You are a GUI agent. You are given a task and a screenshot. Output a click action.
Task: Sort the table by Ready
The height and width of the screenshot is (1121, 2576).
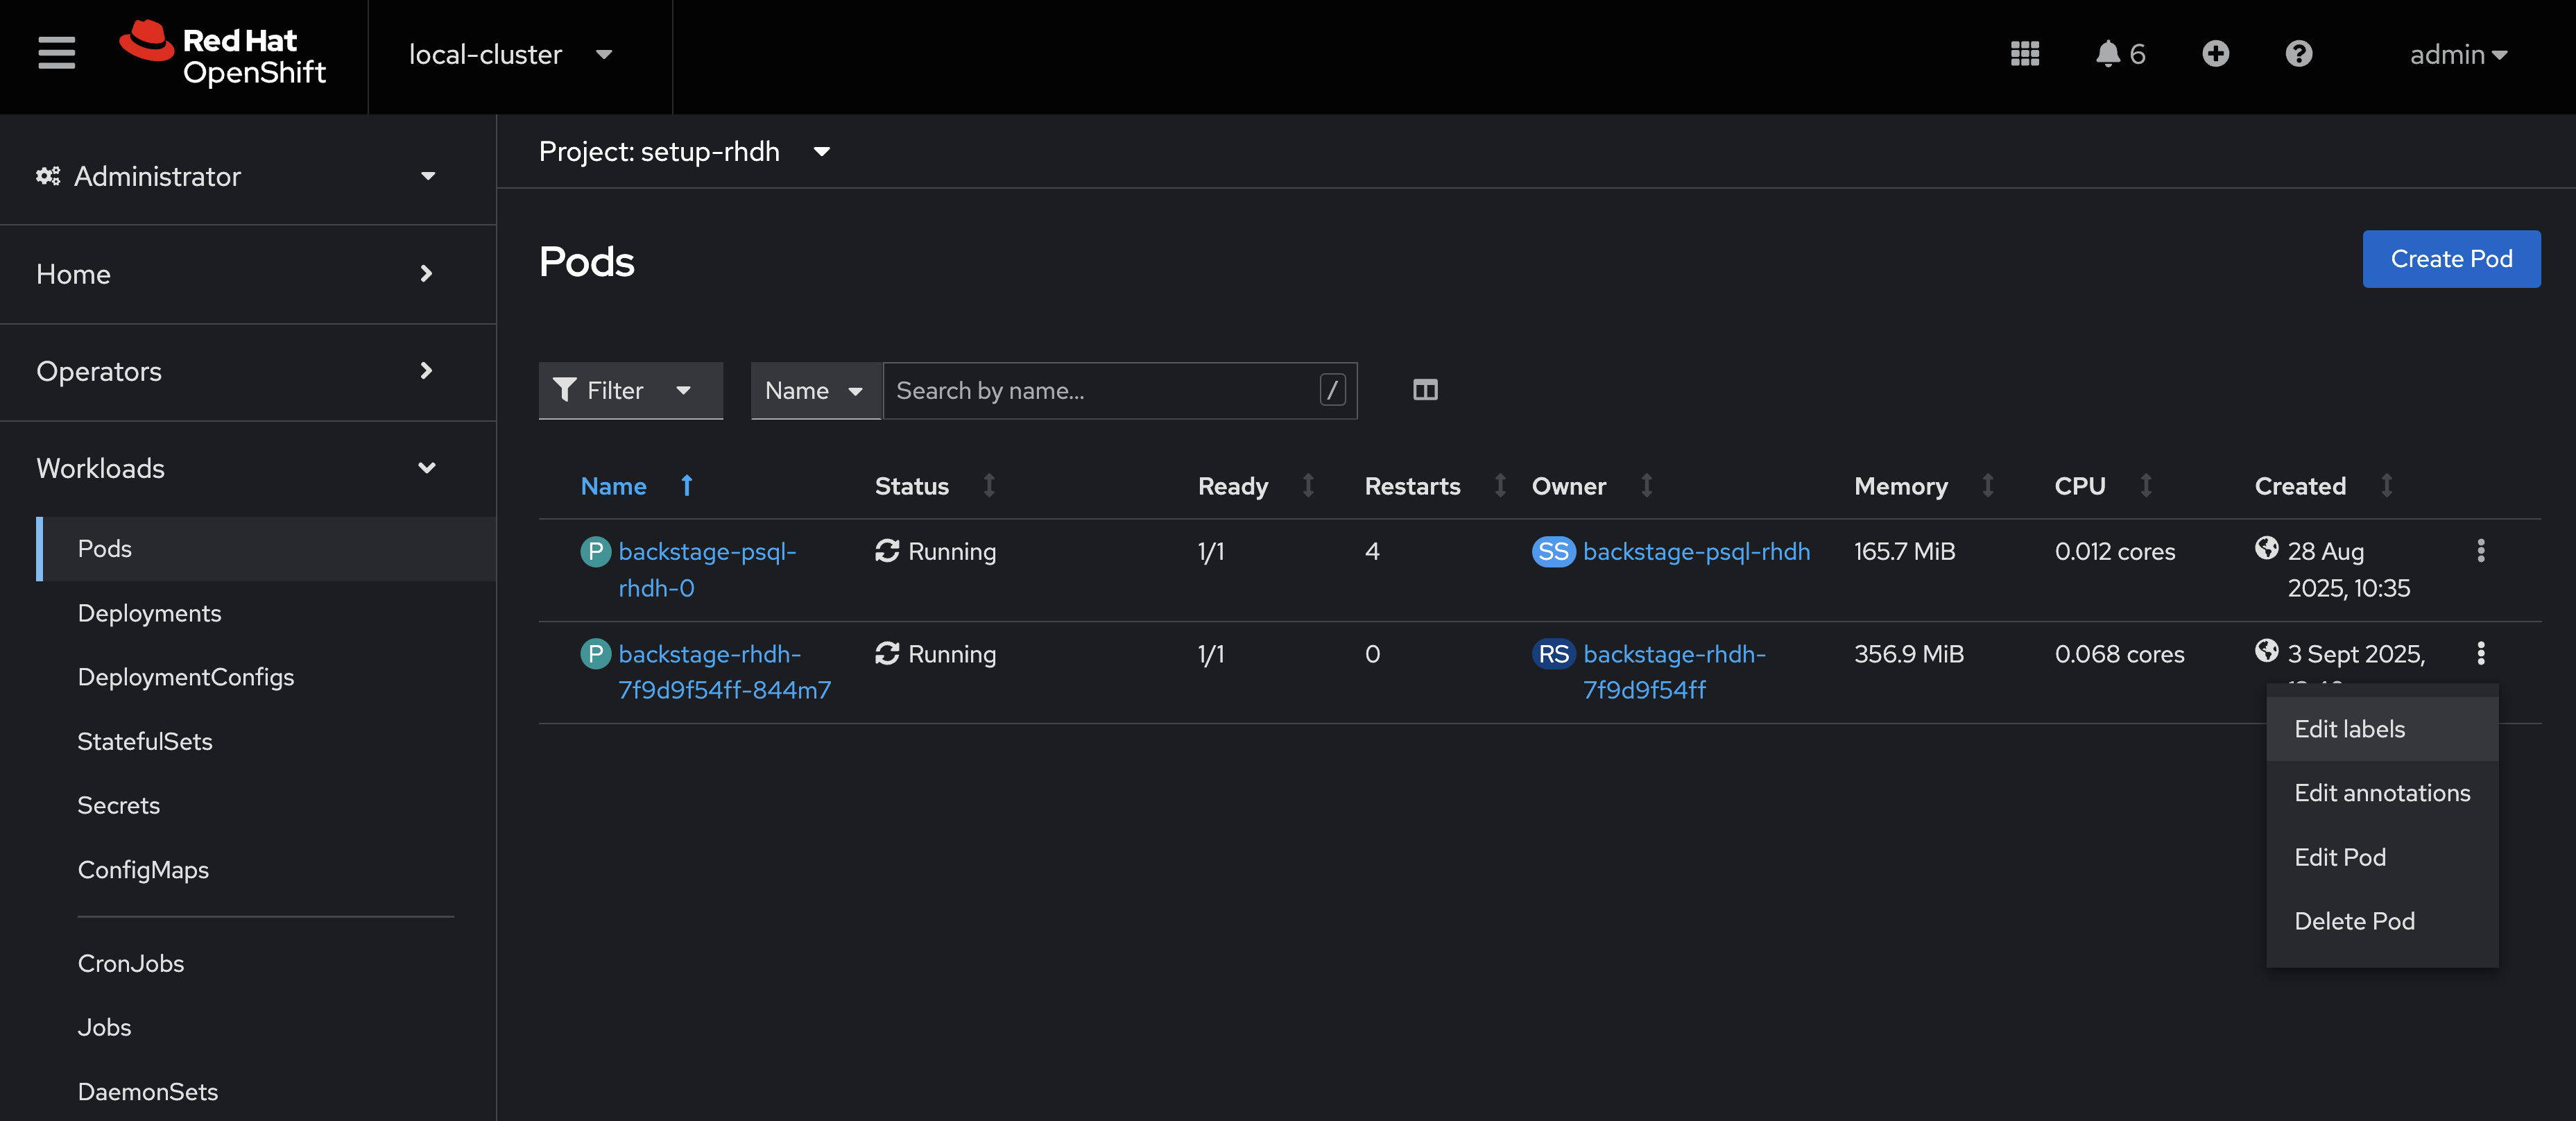(x=1307, y=486)
